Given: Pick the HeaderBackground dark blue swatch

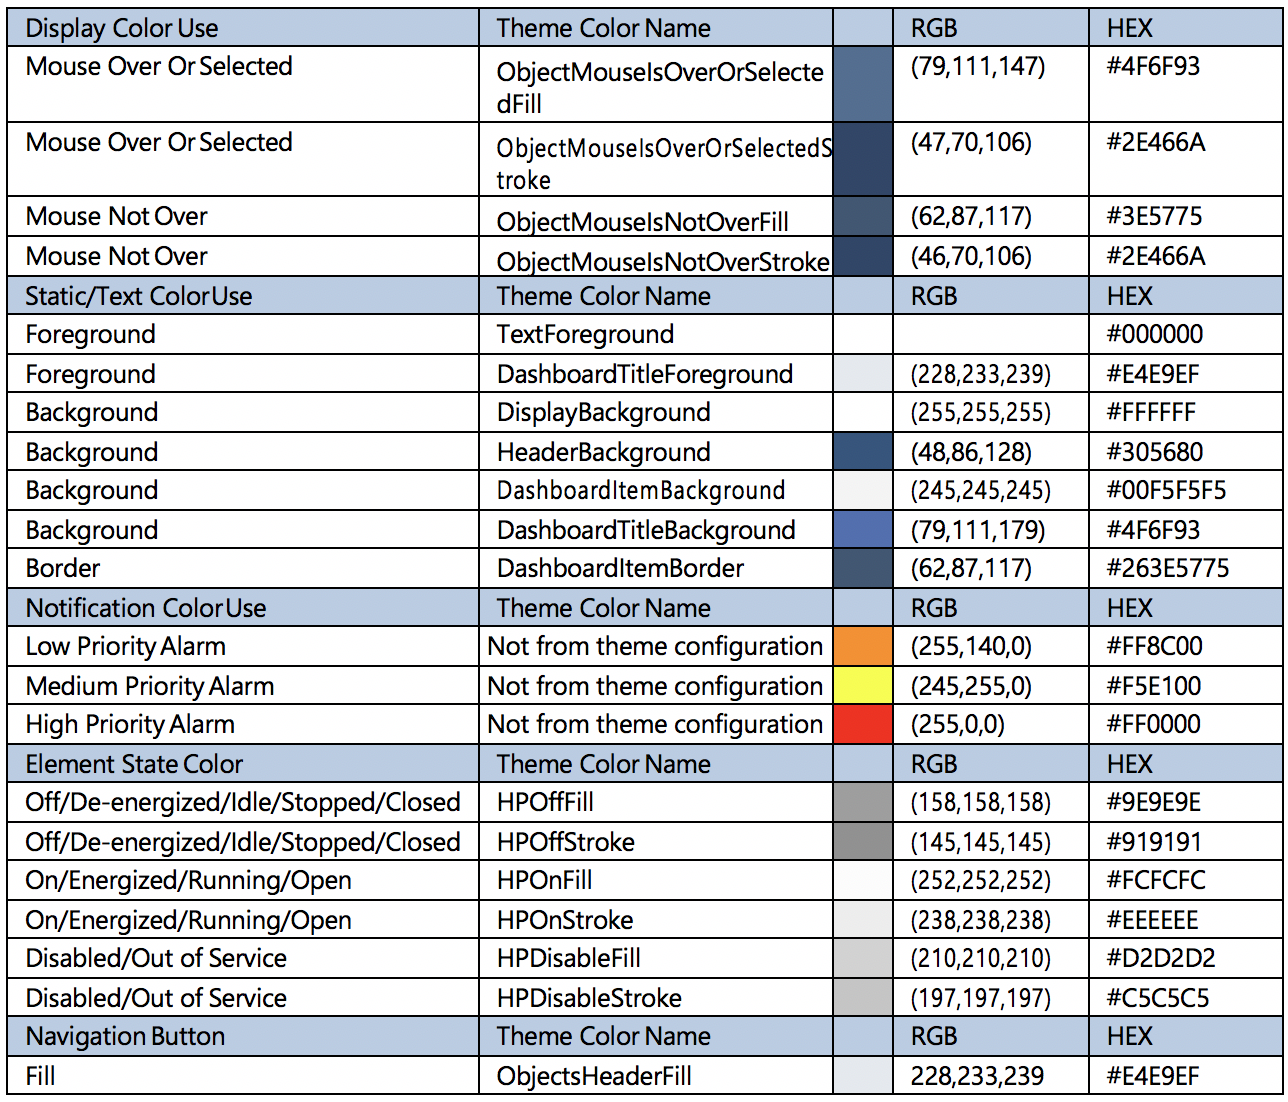Looking at the screenshot, I should (x=862, y=452).
